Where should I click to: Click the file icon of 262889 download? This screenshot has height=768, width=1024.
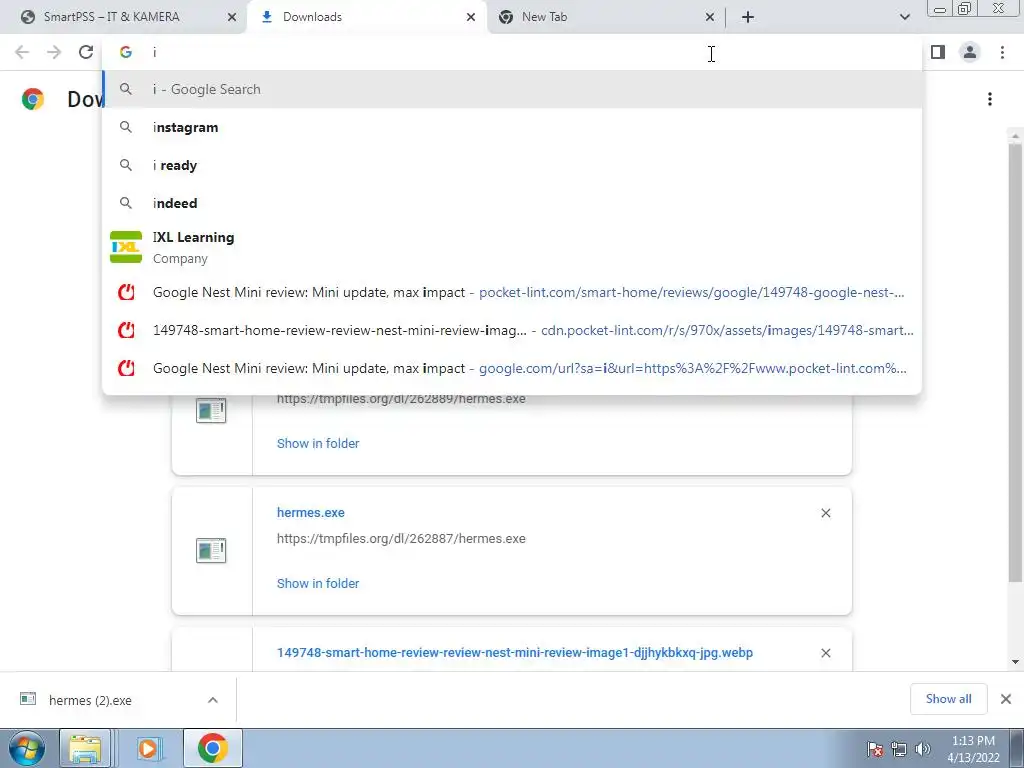coord(211,411)
